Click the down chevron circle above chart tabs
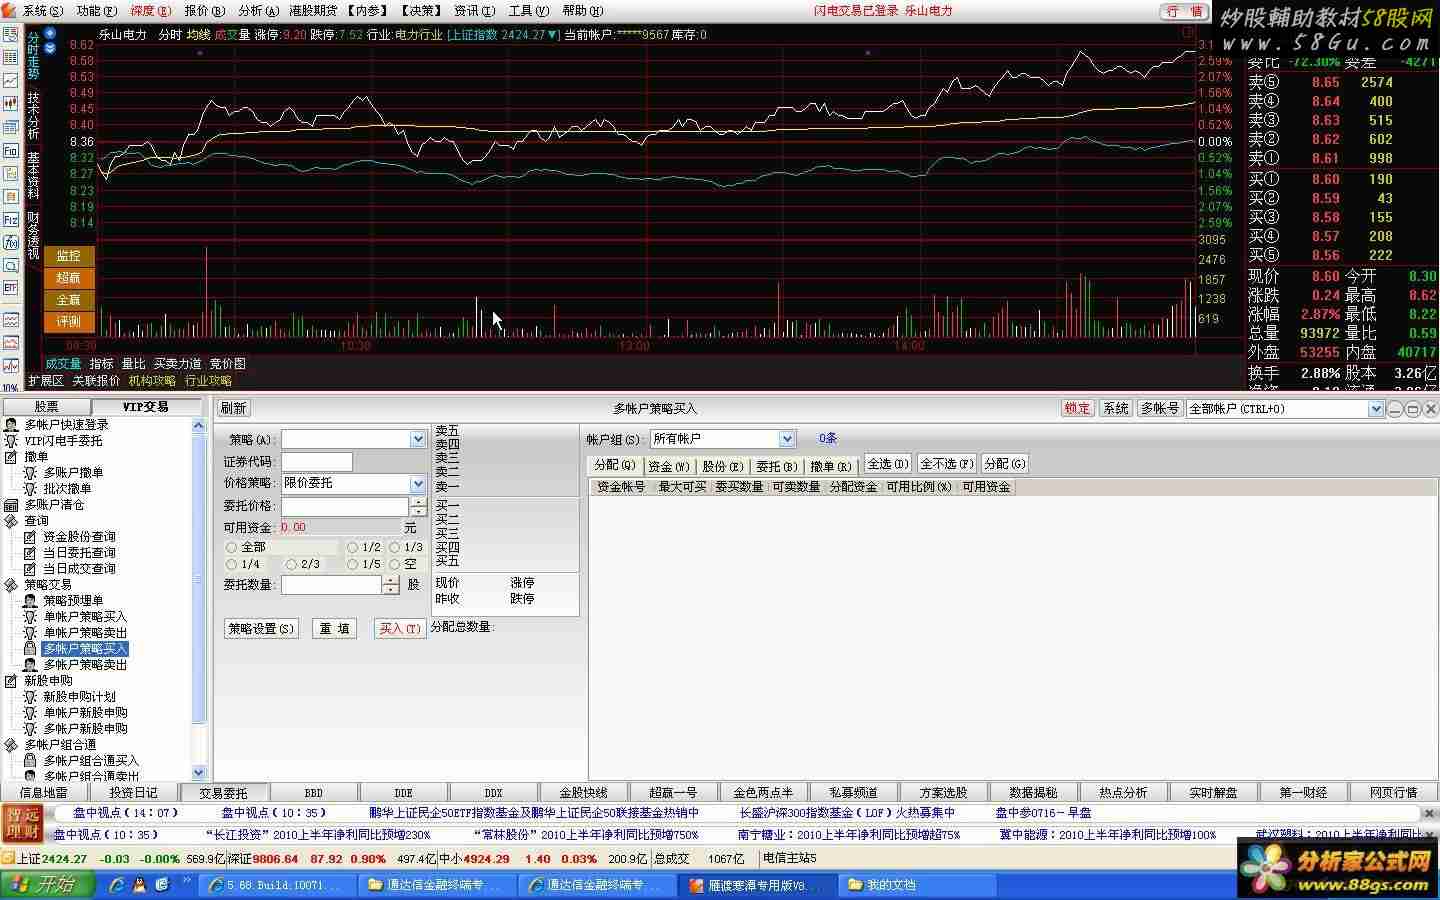This screenshot has height=900, width=1440. 50,47
